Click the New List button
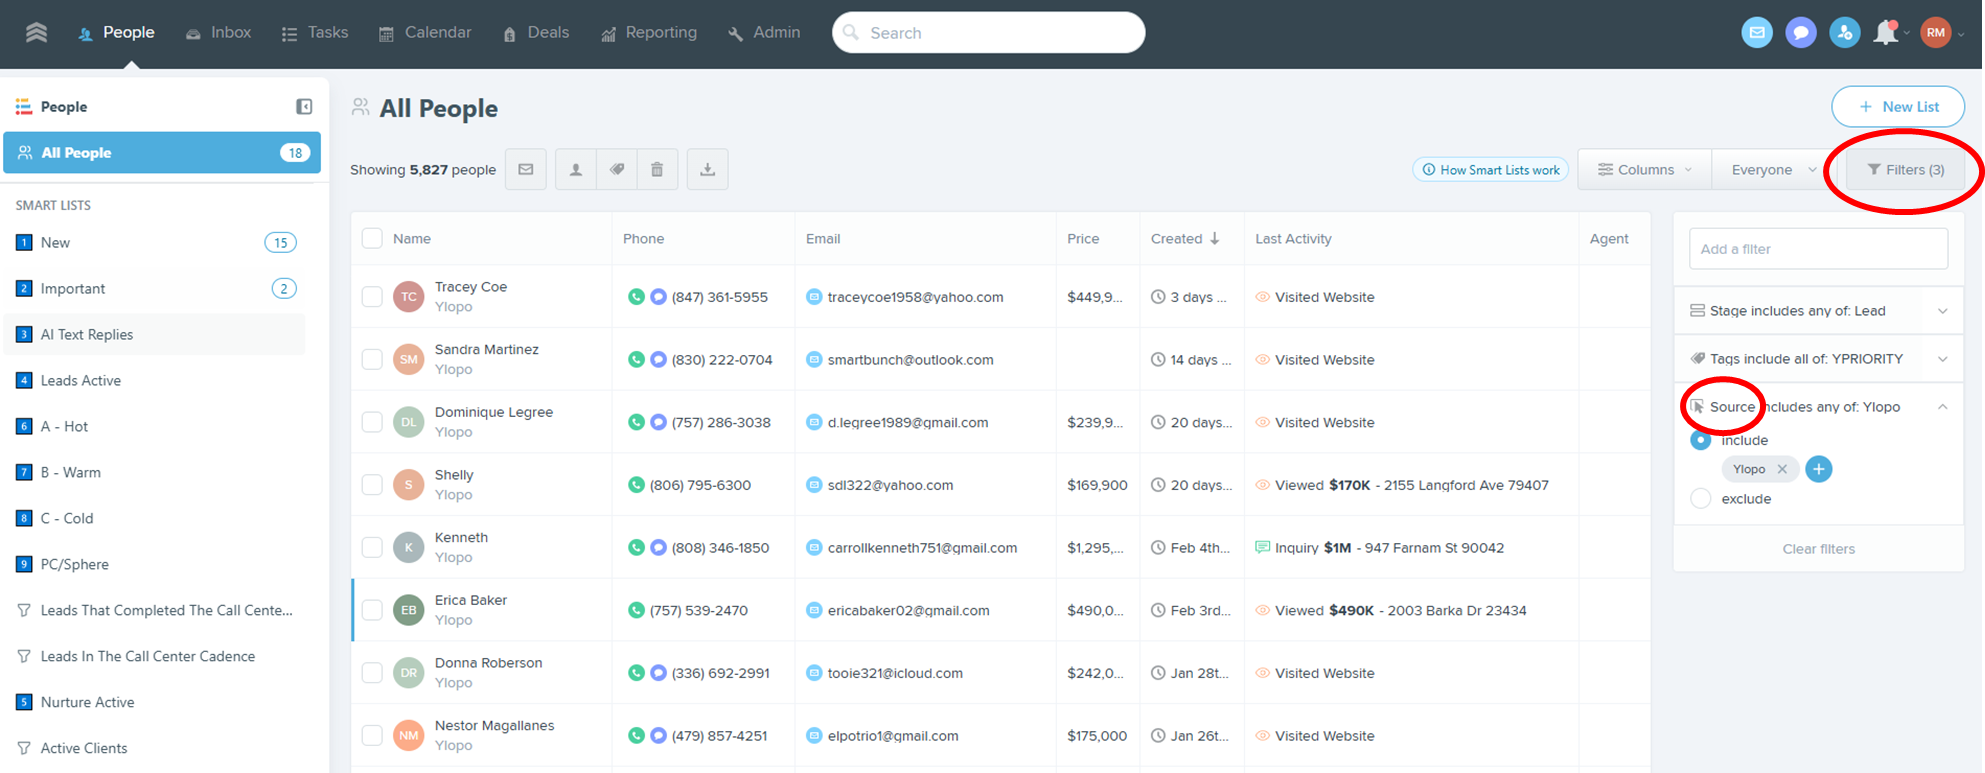The image size is (1985, 773). tap(1897, 107)
